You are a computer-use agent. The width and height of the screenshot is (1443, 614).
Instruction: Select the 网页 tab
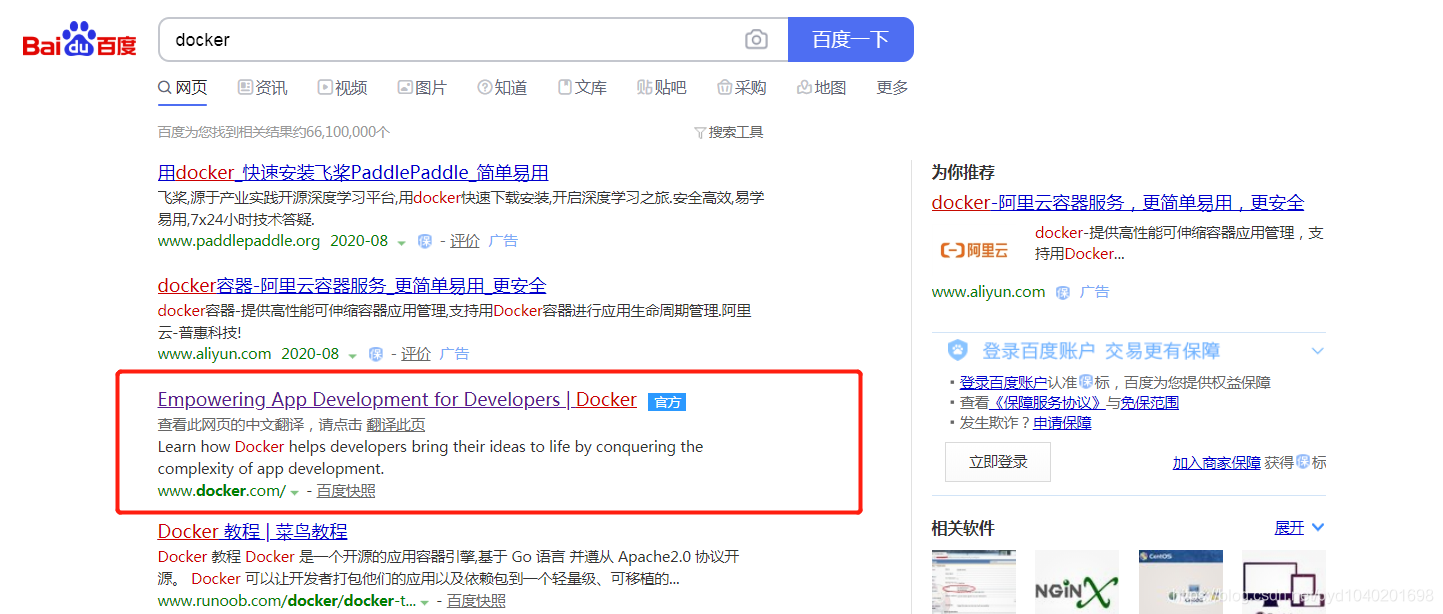183,88
